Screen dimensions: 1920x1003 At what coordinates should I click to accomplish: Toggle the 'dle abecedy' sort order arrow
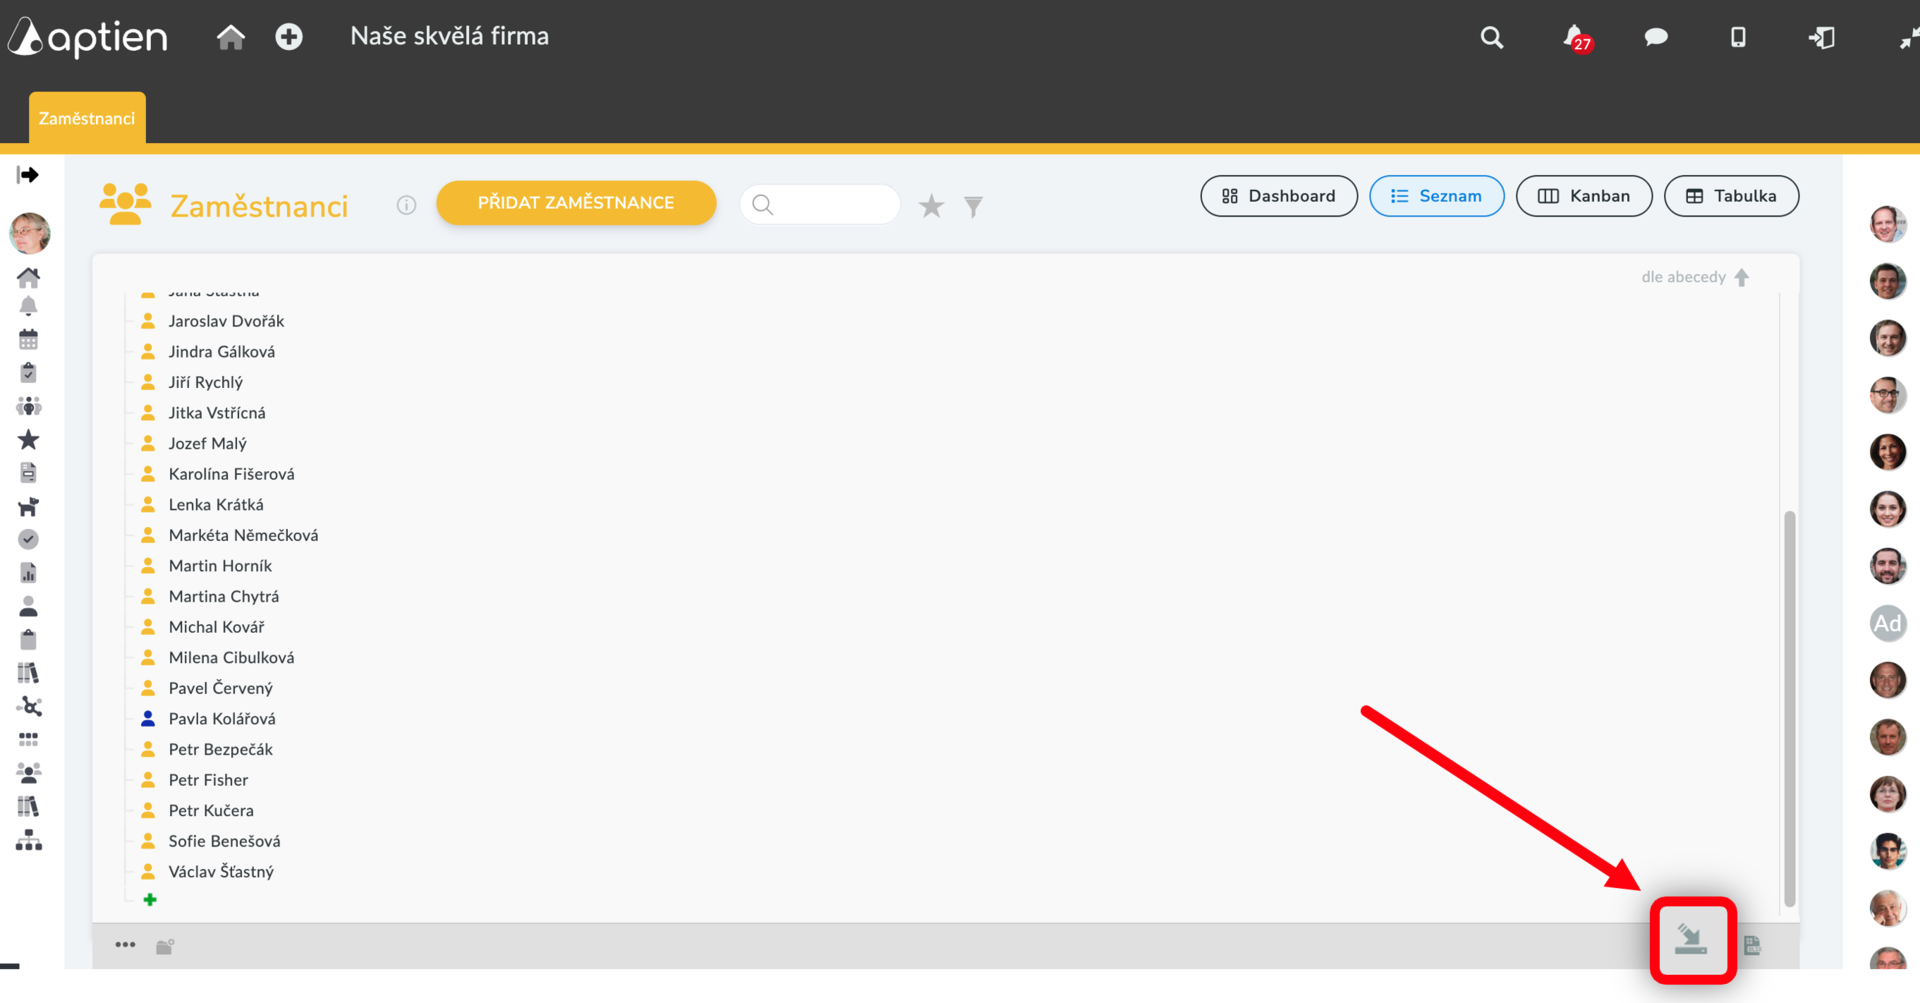pos(1742,277)
